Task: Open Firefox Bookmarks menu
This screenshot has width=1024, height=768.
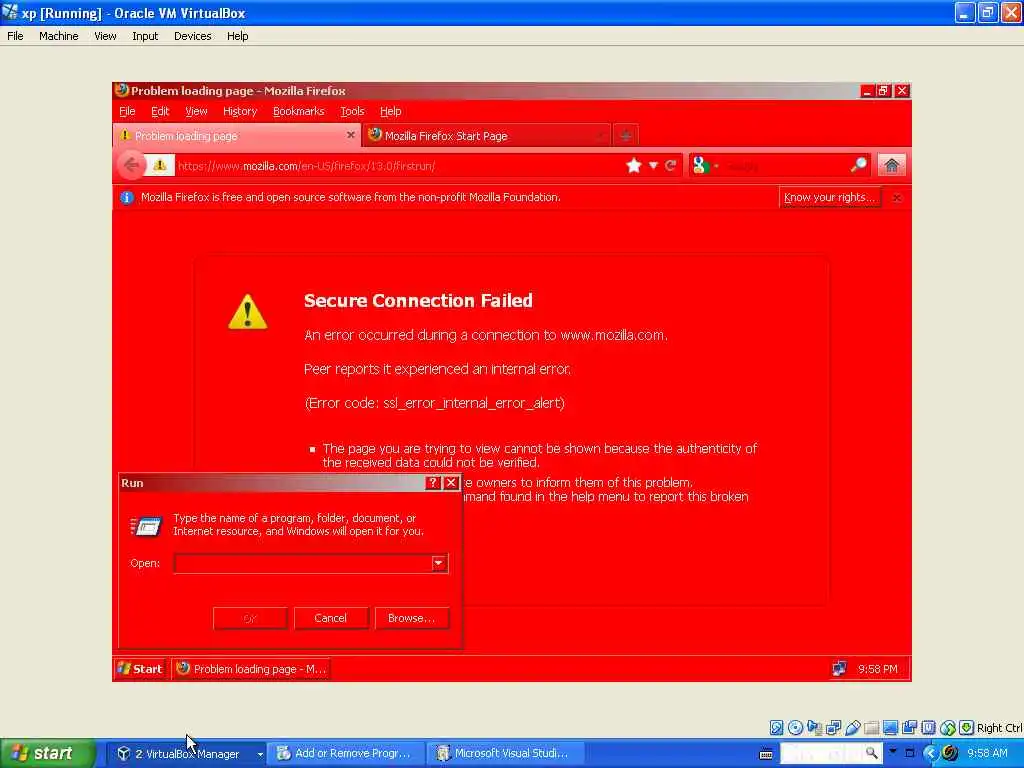Action: 298,111
